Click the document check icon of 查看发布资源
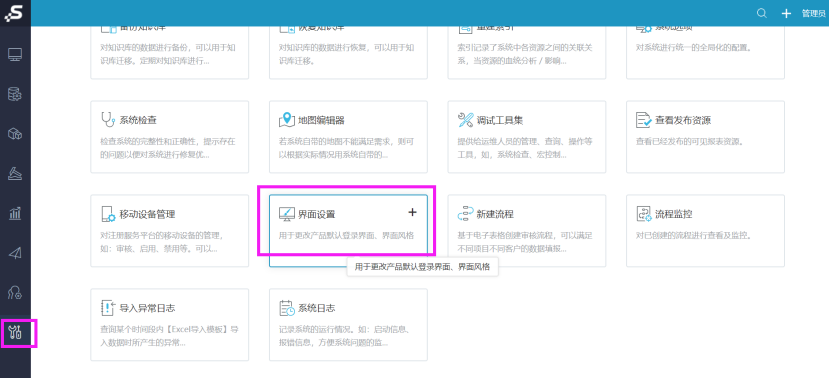 tap(644, 120)
